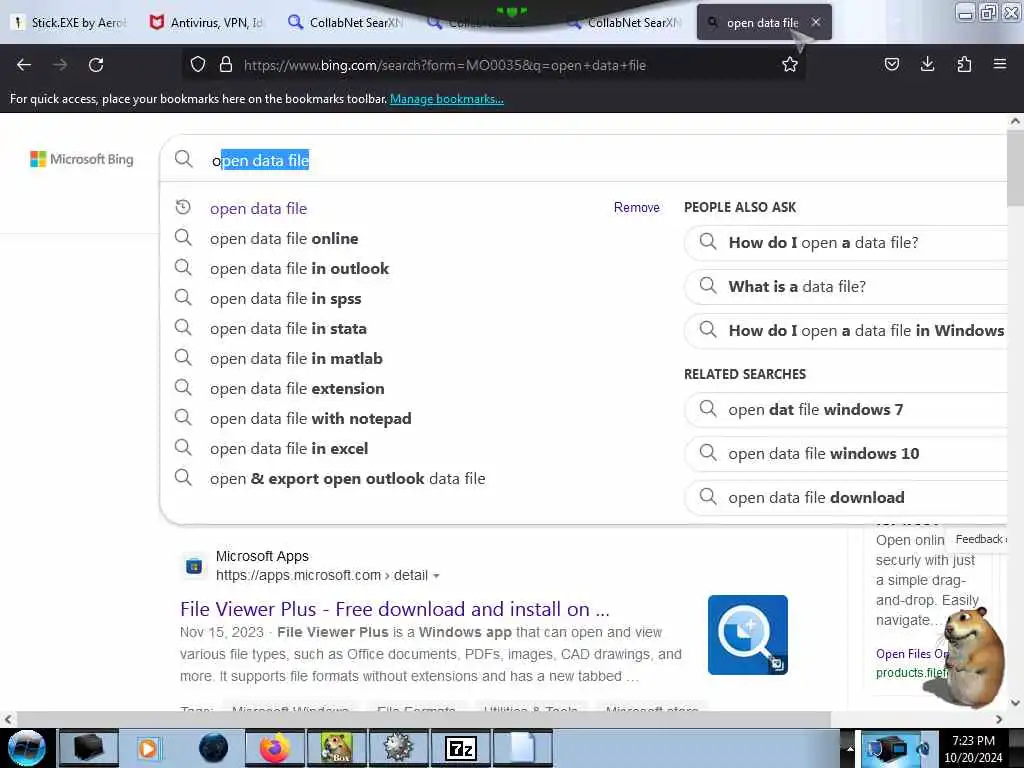Screen dimensions: 1024x768
Task: Switch to the Antivirus, VPN tab
Action: pos(206,22)
